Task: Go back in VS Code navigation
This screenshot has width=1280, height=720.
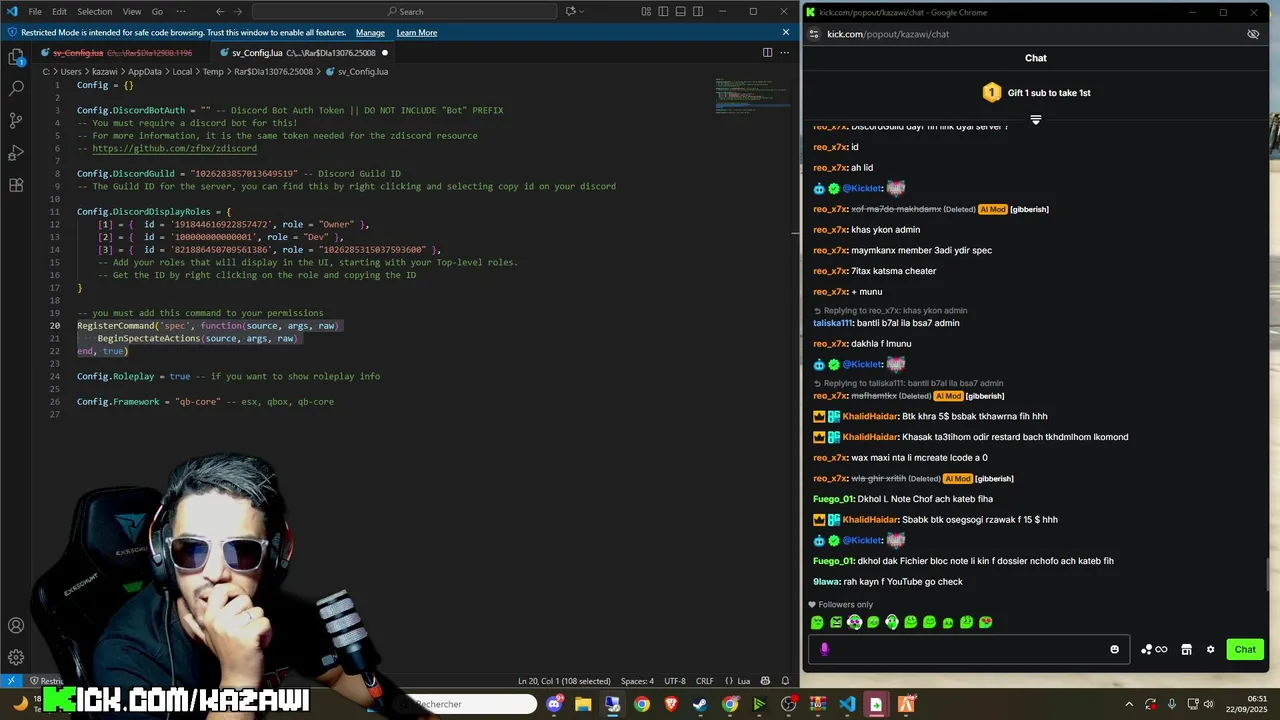Action: click(x=221, y=11)
